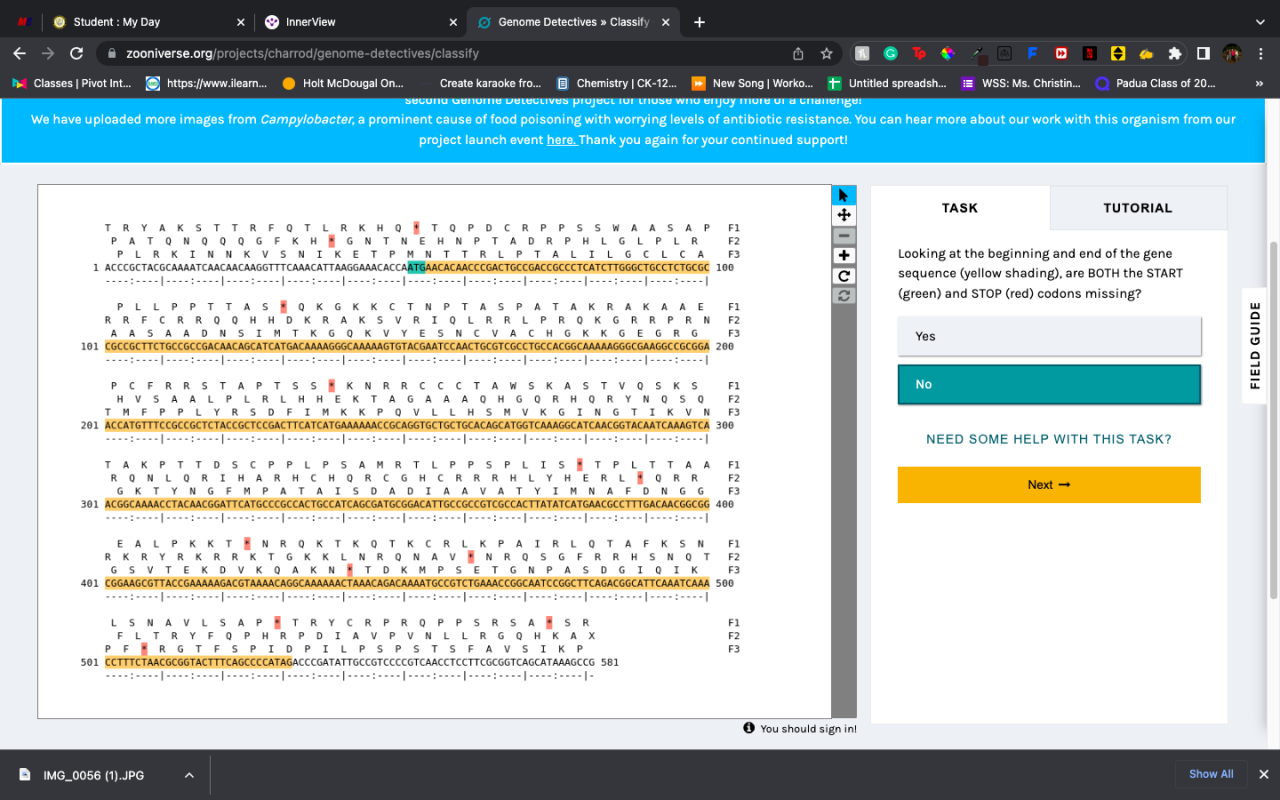Zoom out using the minus button
Image resolution: width=1280 pixels, height=800 pixels.
pyautogui.click(x=844, y=236)
